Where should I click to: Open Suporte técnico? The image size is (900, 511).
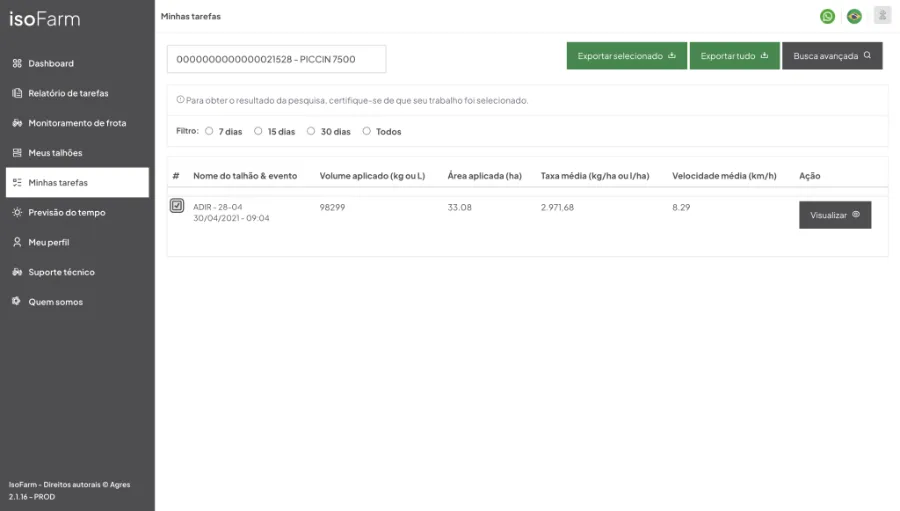tap(61, 272)
